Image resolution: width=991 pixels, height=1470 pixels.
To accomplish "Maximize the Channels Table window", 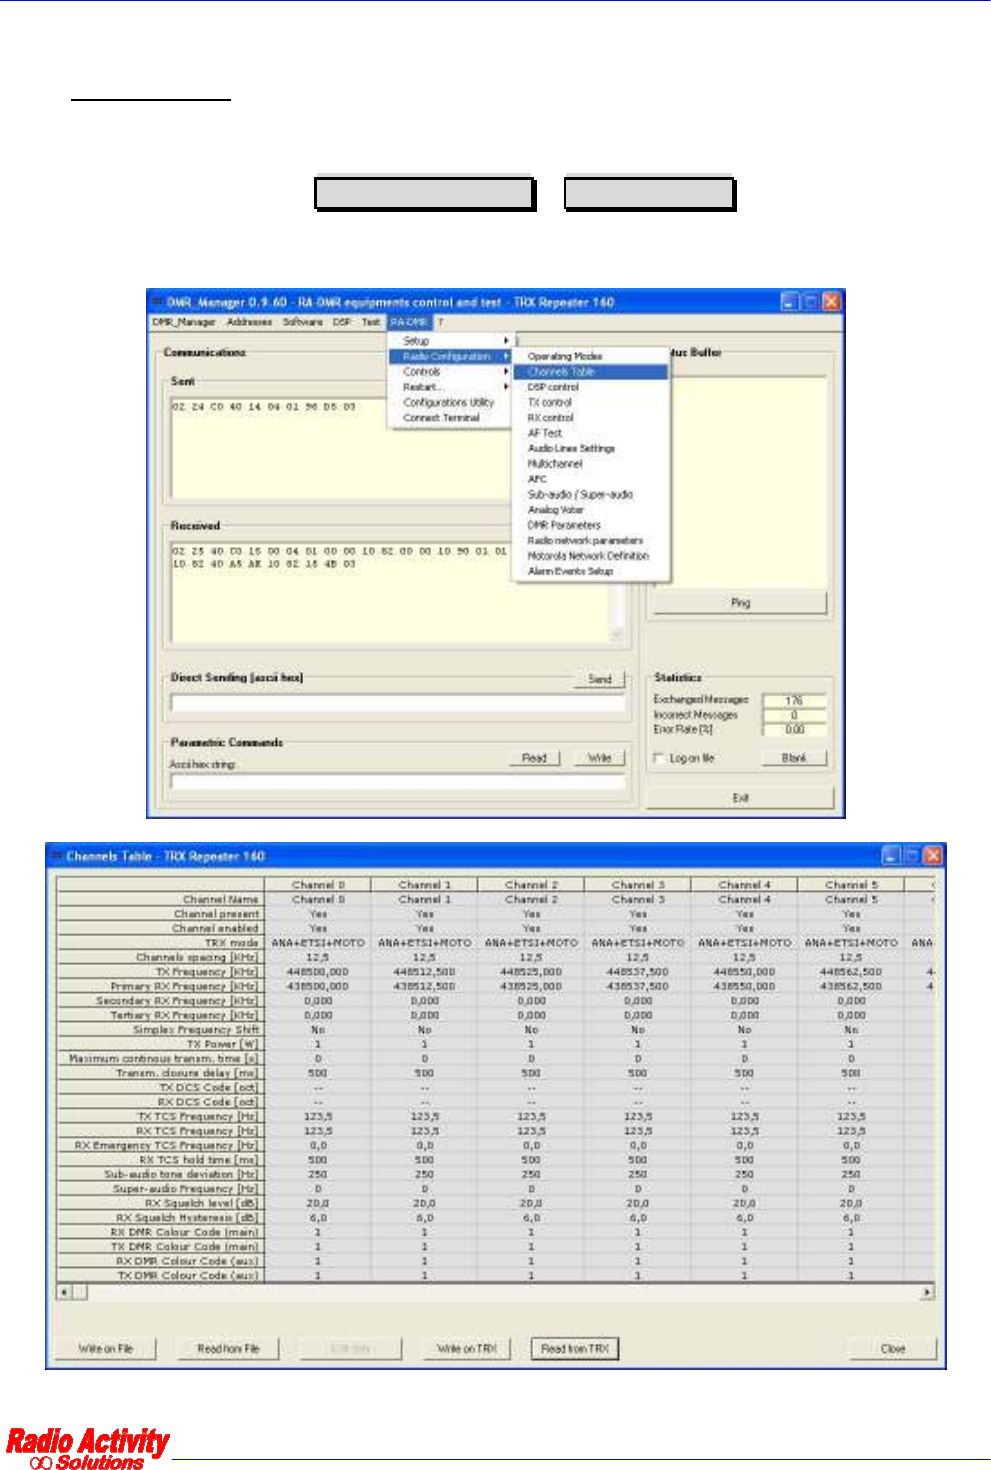I will pos(911,856).
